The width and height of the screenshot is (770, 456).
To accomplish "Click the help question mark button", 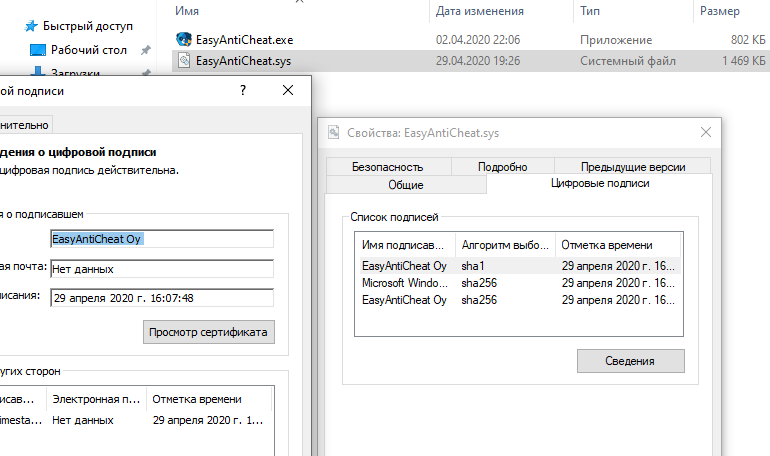I will (x=243, y=90).
